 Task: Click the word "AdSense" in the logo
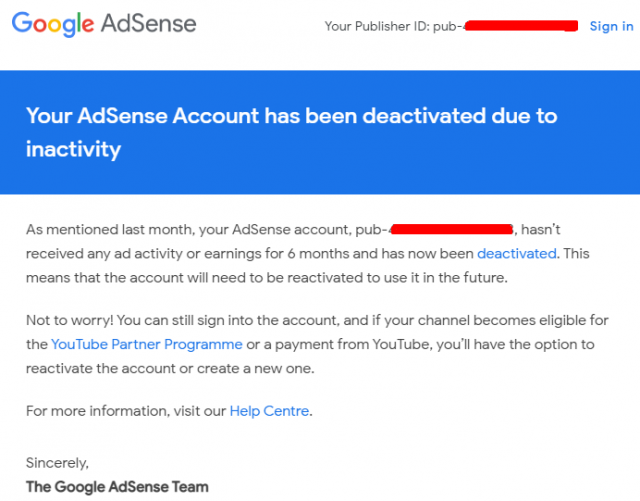(148, 24)
